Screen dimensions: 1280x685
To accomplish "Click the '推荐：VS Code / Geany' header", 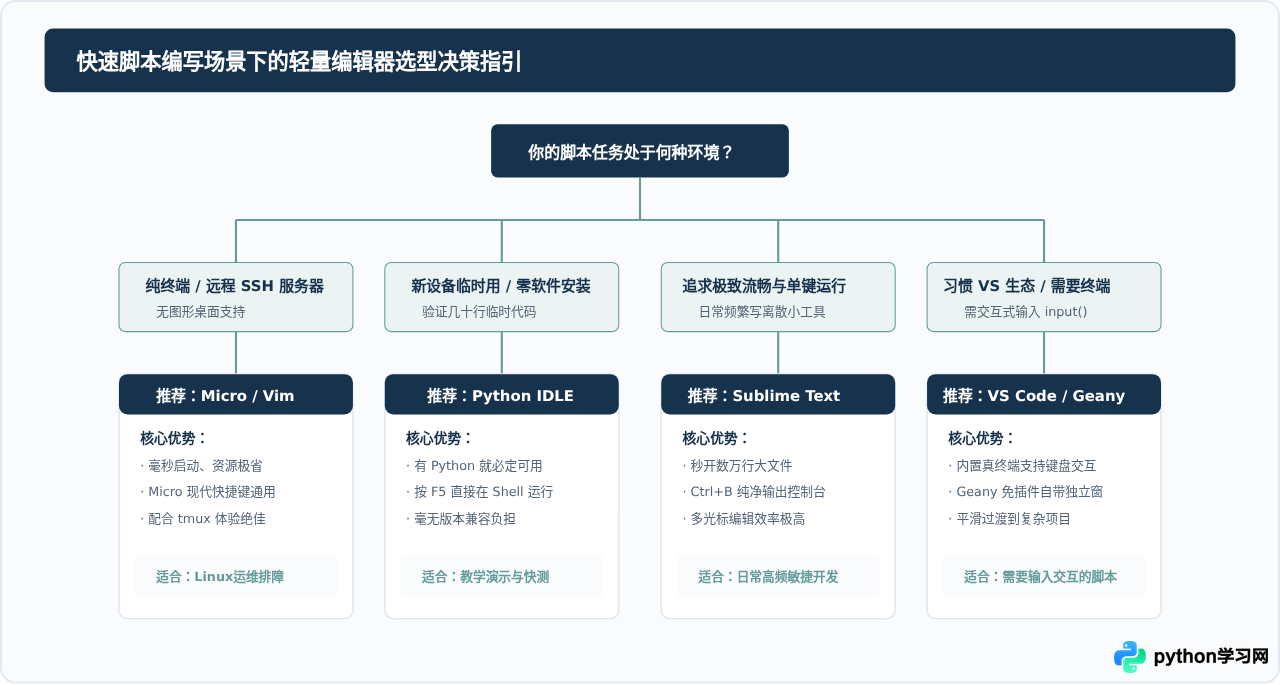I will [x=1044, y=395].
